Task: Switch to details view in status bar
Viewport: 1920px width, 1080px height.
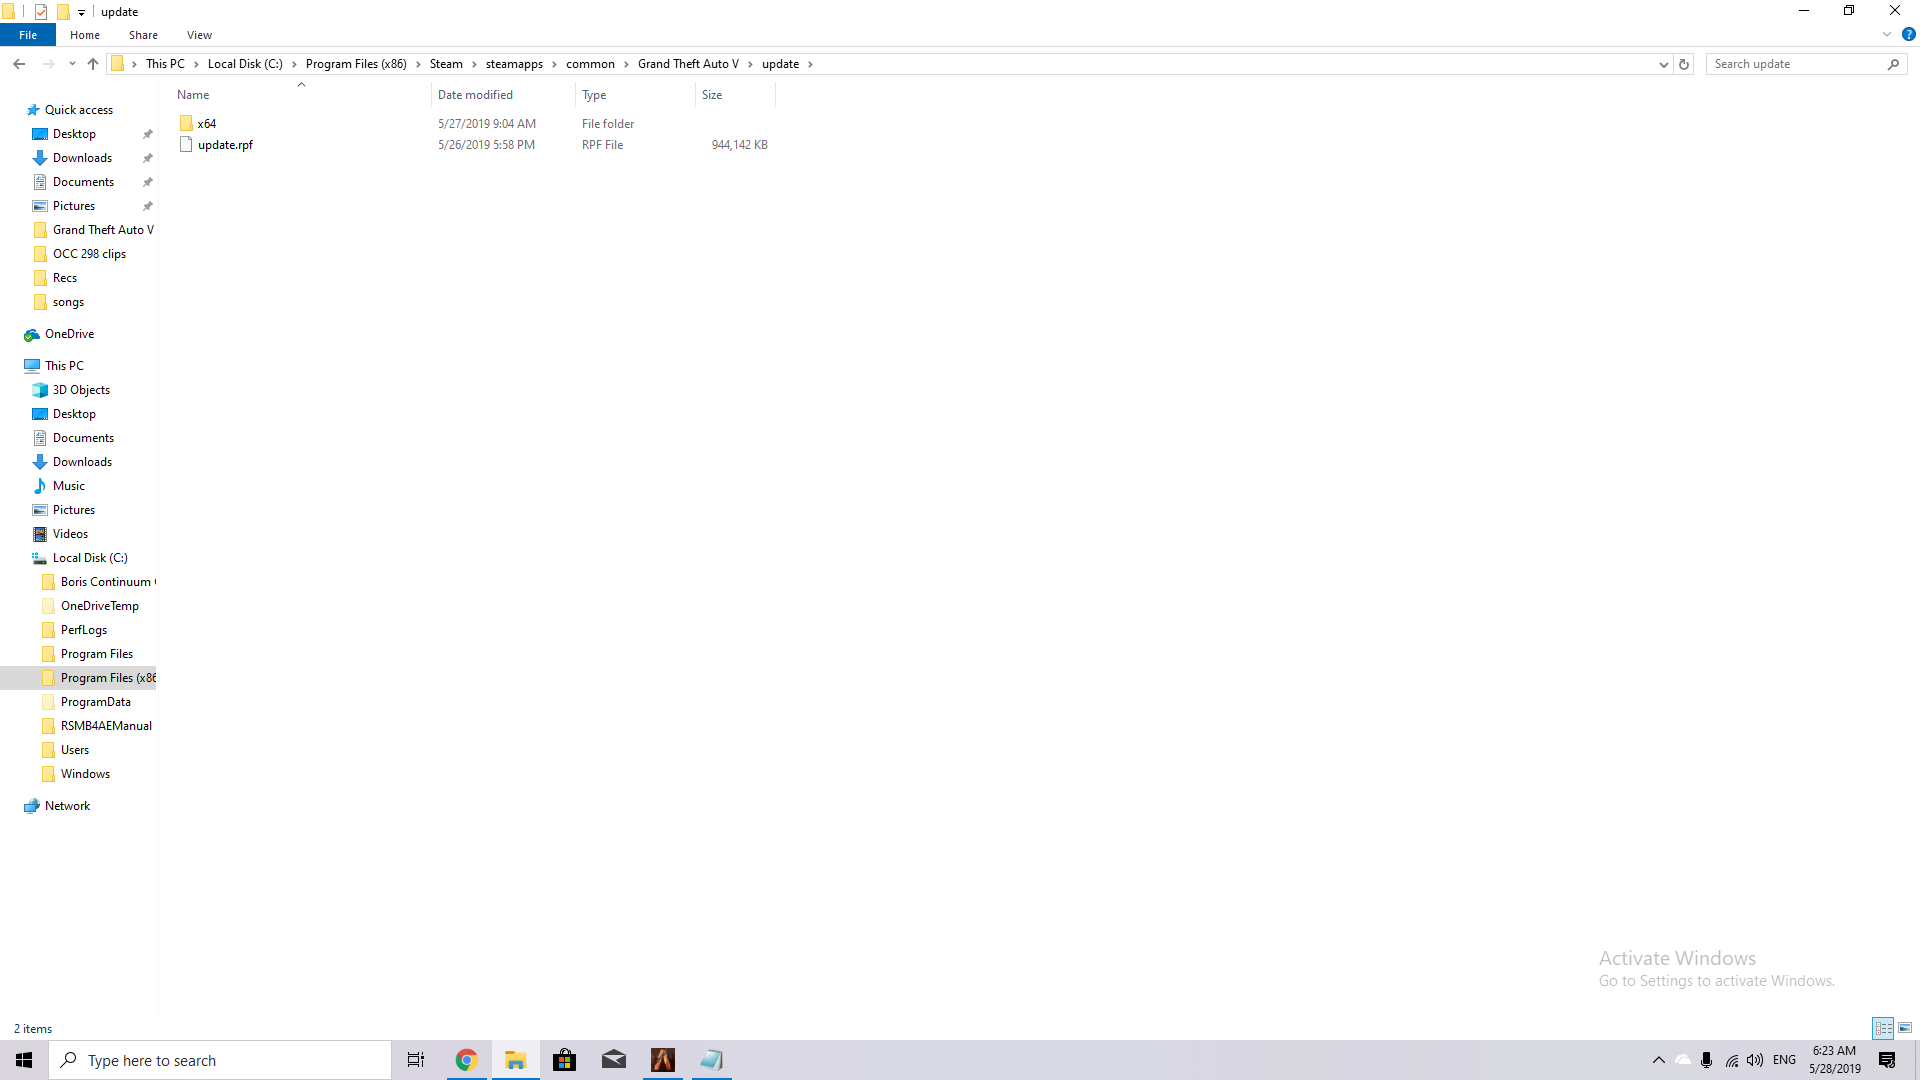Action: tap(1883, 1028)
